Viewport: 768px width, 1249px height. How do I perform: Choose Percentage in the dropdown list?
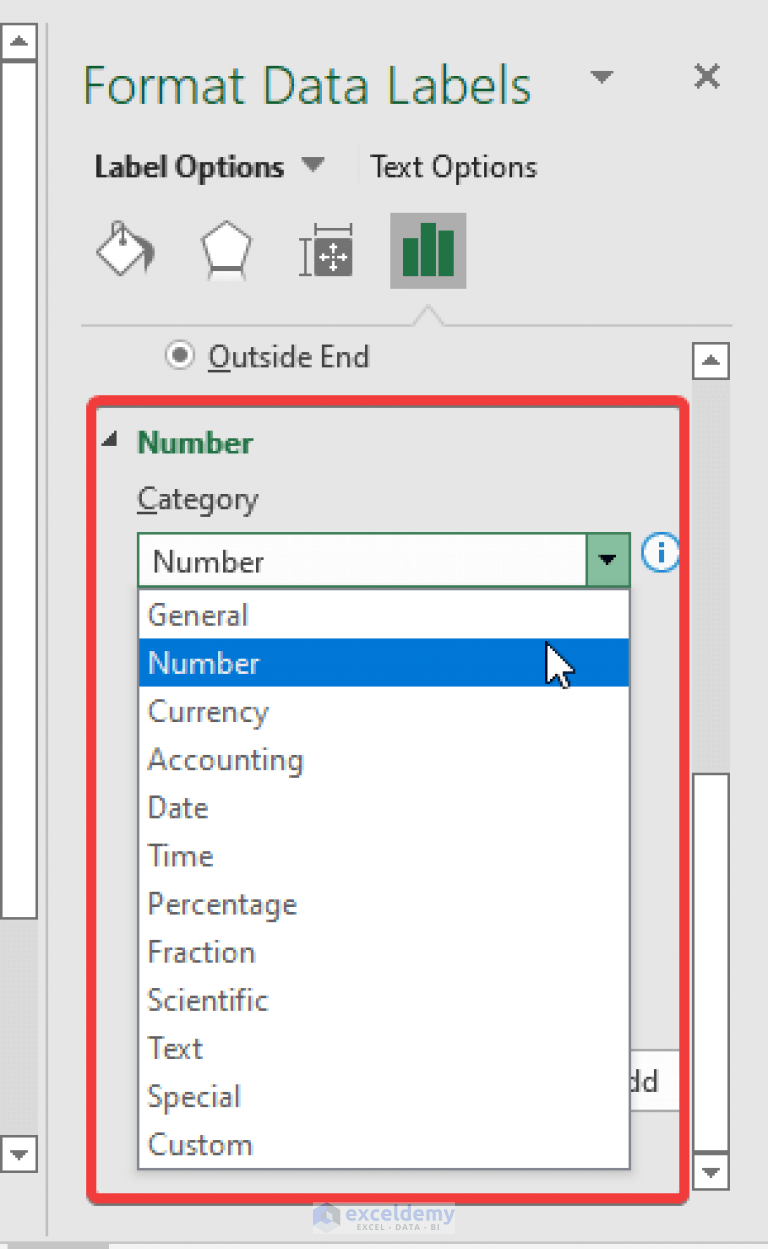(222, 904)
